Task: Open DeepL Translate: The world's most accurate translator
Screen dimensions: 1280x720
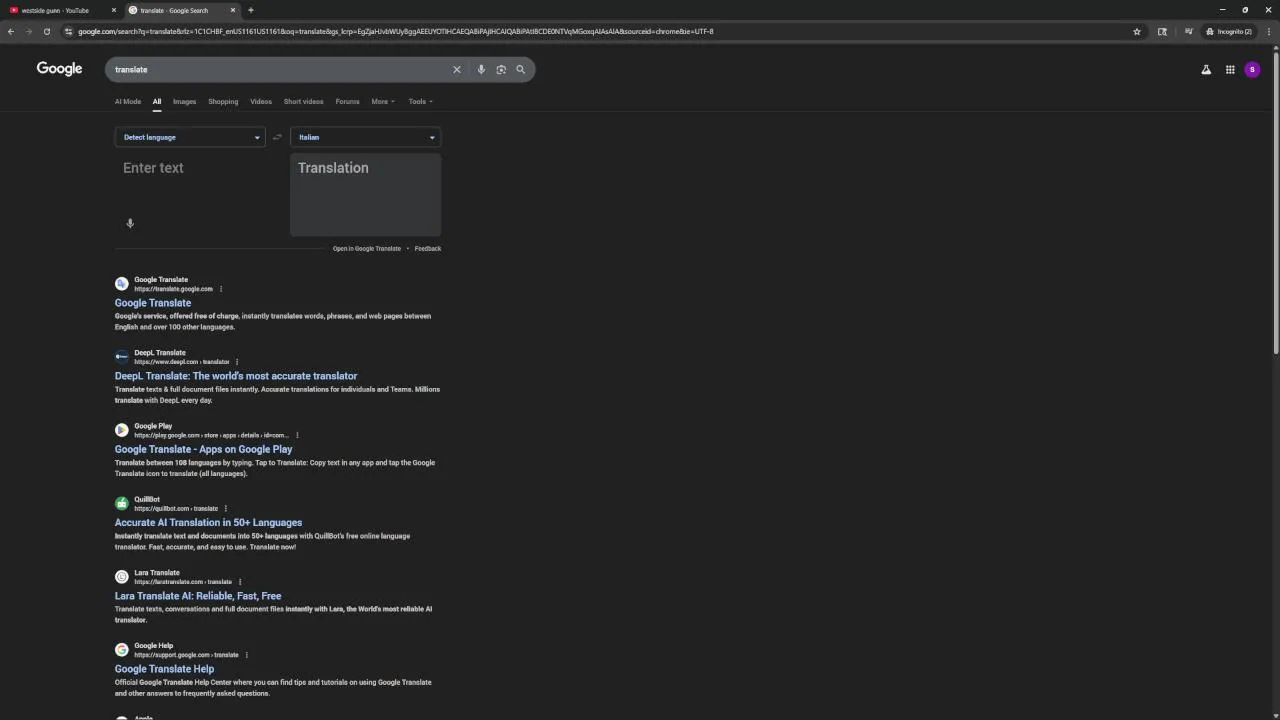Action: pyautogui.click(x=236, y=376)
